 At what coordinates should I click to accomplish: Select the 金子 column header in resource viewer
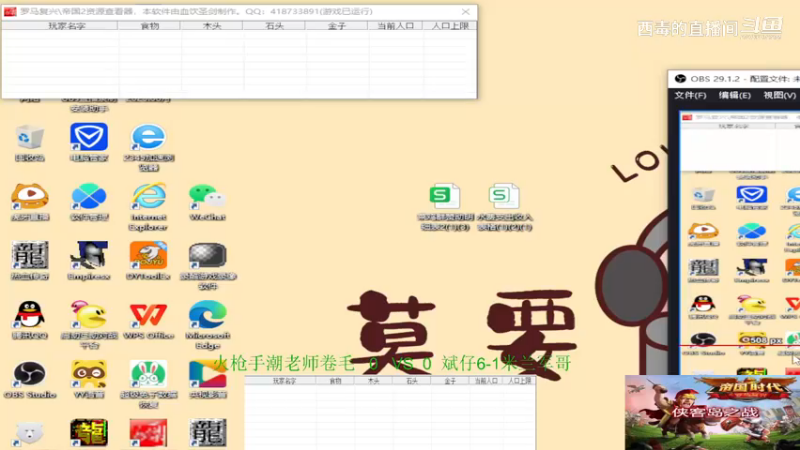336,26
